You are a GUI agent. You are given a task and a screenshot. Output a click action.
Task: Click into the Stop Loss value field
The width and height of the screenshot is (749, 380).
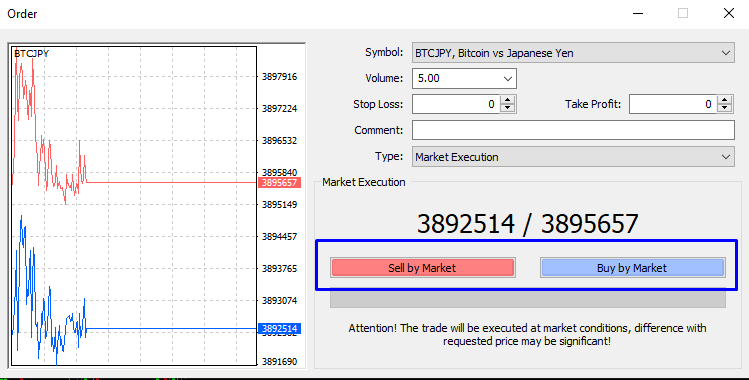click(x=456, y=105)
